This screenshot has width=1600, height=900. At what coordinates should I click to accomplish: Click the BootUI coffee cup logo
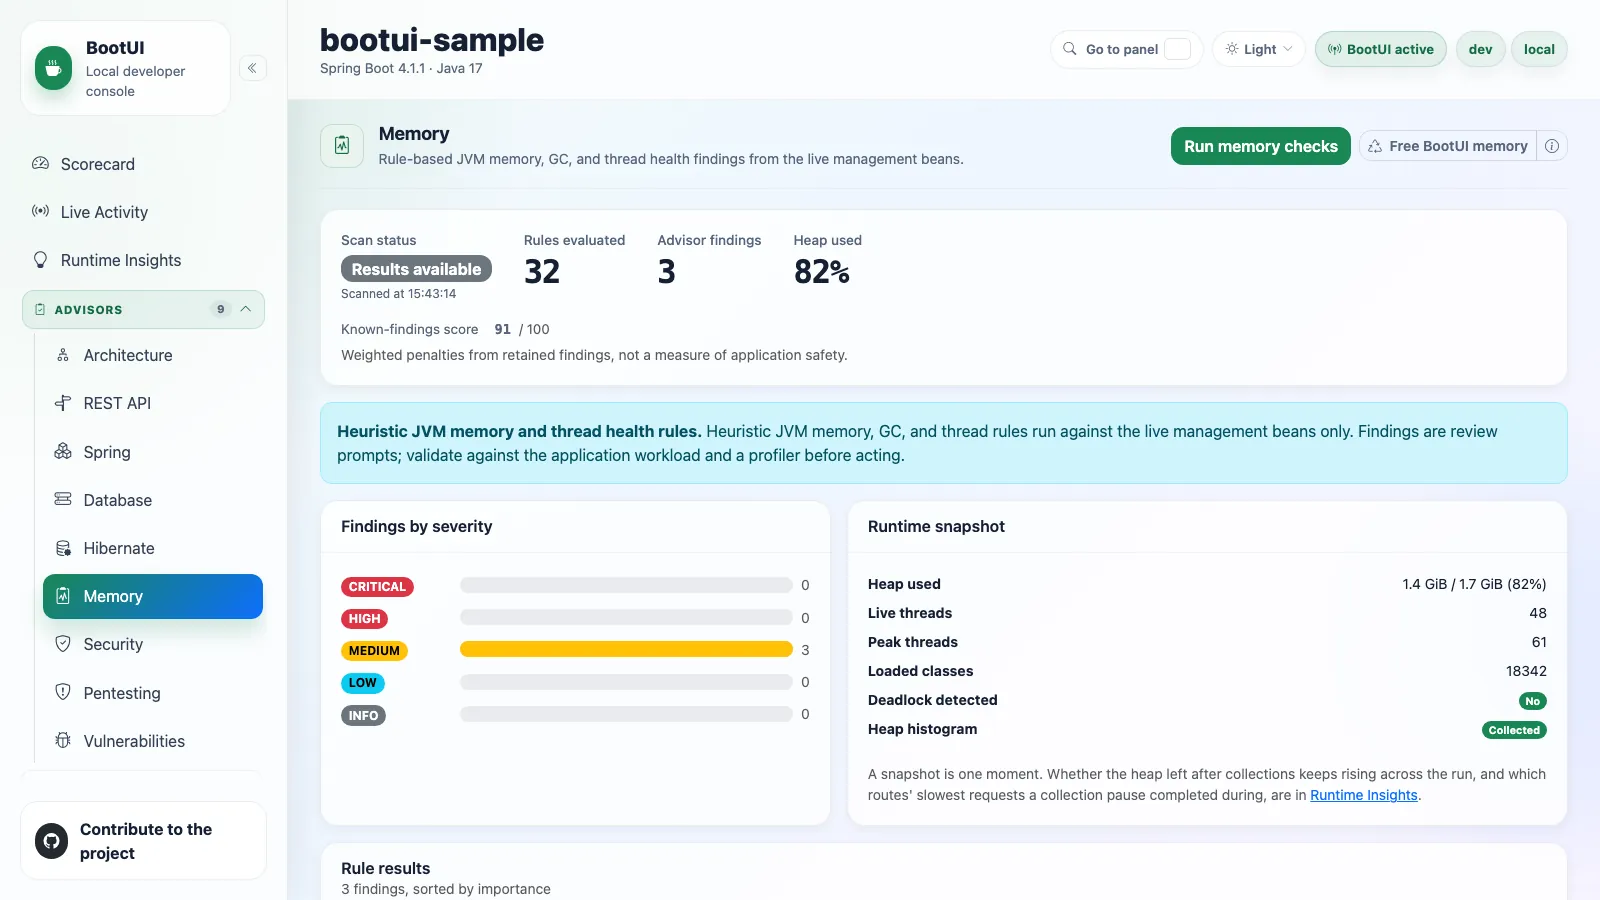tap(54, 69)
